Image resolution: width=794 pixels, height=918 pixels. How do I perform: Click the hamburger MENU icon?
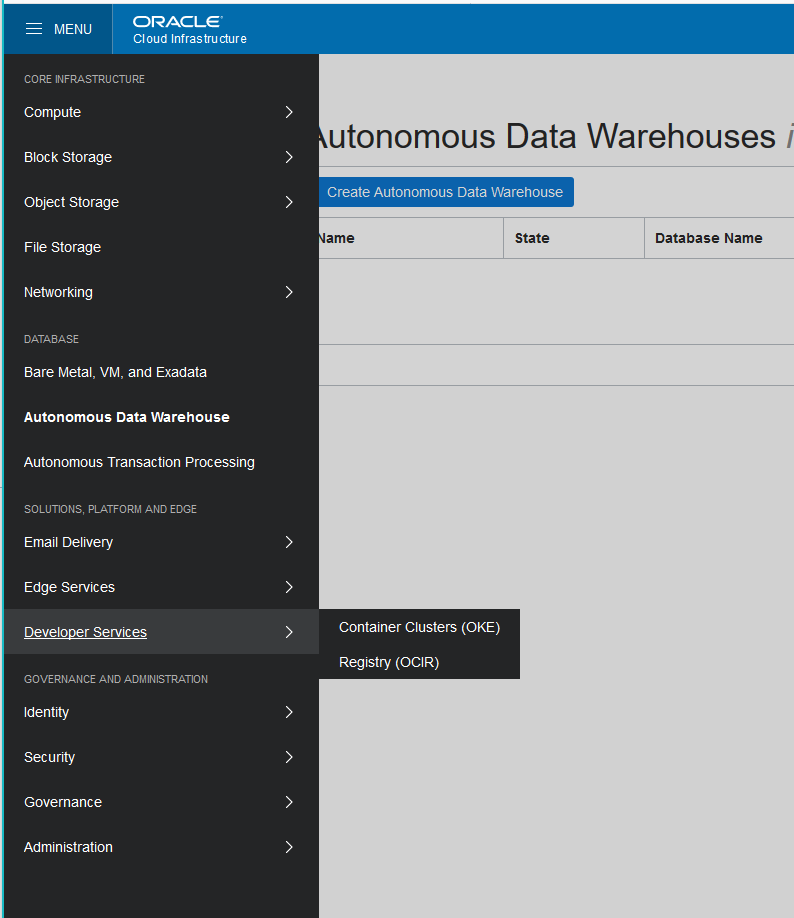(34, 29)
